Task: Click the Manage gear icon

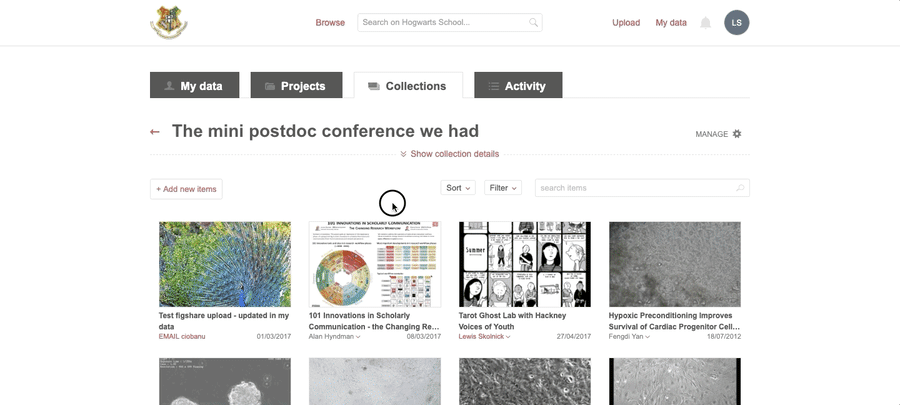Action: point(737,134)
